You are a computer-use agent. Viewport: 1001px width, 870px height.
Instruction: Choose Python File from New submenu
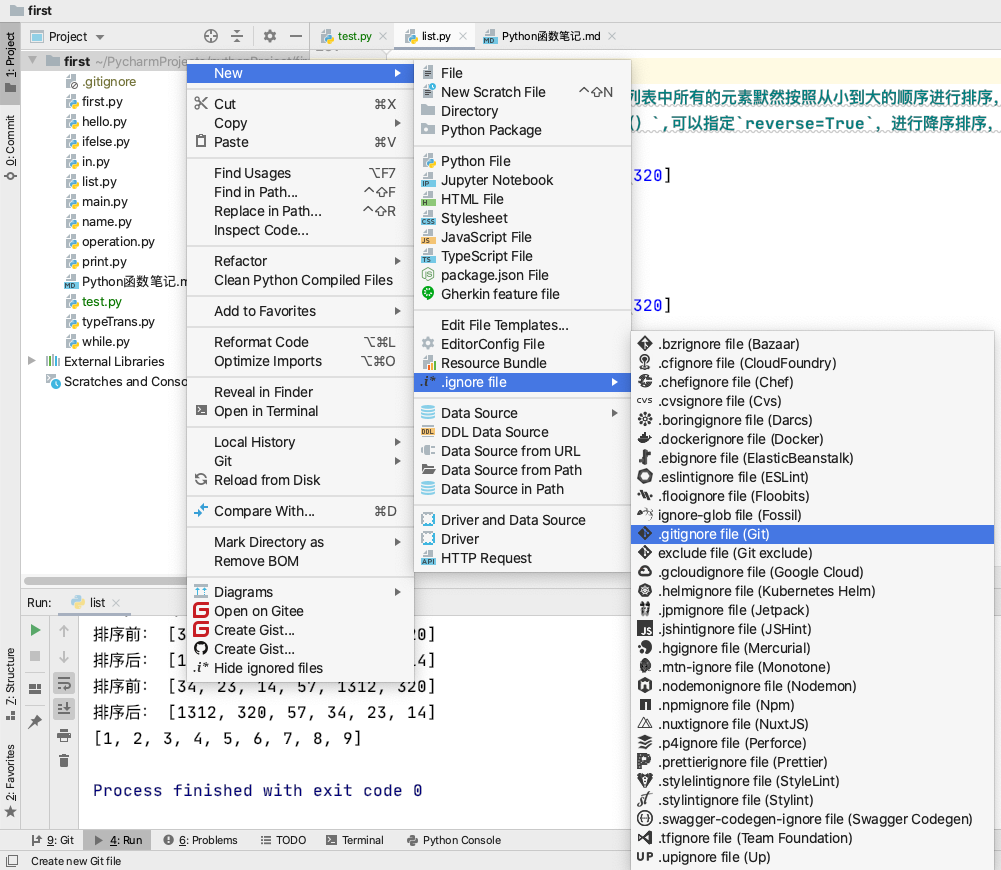pyautogui.click(x=522, y=161)
